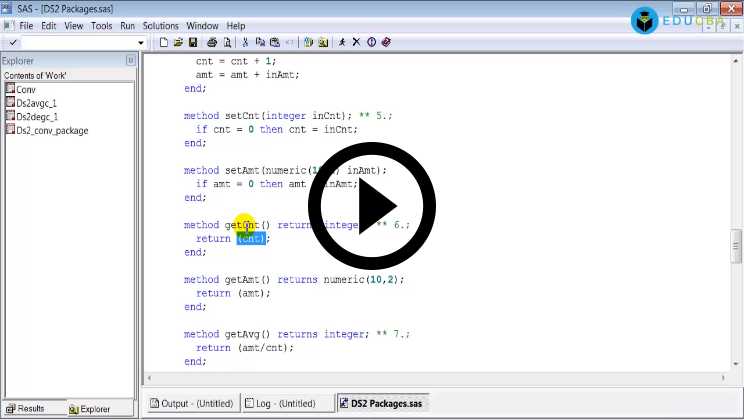Image resolution: width=744 pixels, height=420 pixels.
Task: Click the Save disk toolbar icon
Action: point(192,43)
